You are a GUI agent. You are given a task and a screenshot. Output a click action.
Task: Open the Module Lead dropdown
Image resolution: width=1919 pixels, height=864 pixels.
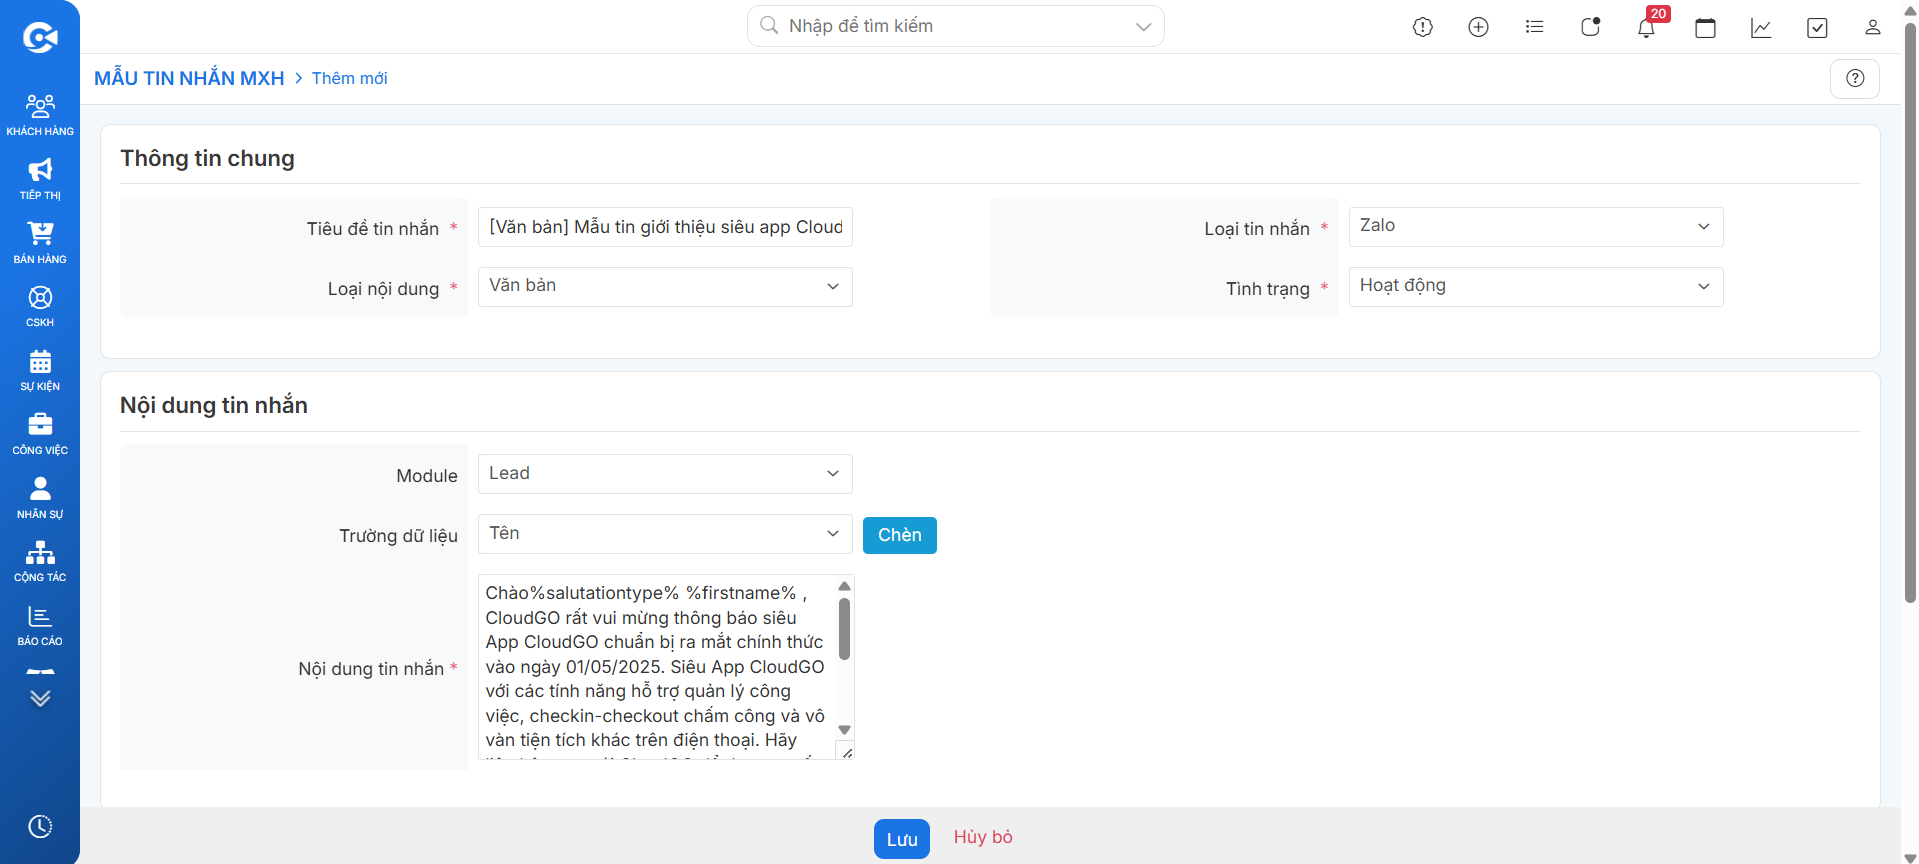point(665,474)
